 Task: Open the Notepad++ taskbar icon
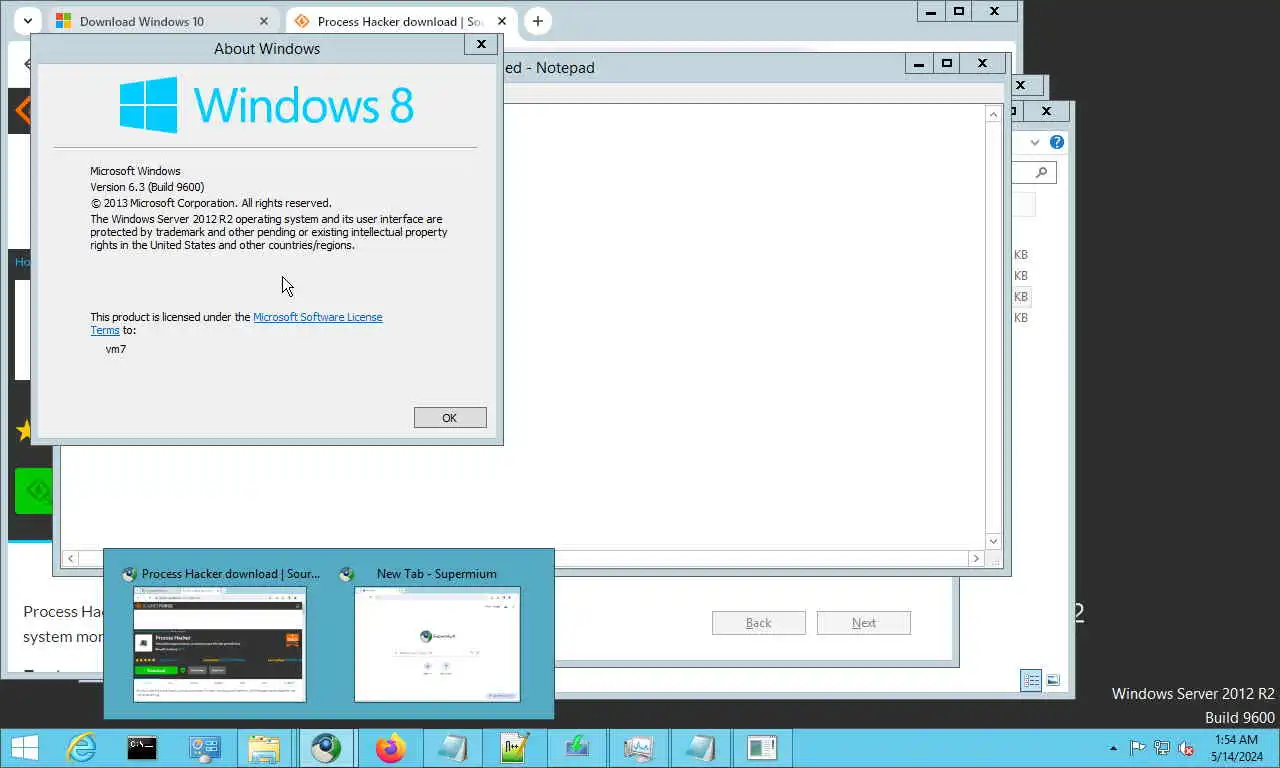[514, 748]
